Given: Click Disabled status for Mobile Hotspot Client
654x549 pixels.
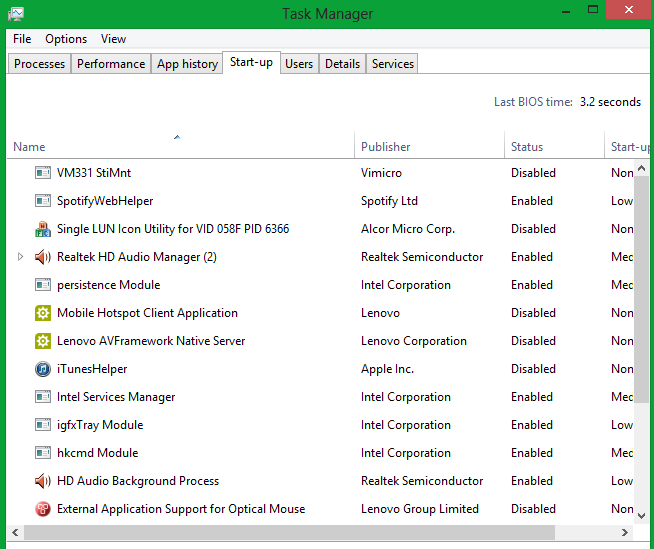Looking at the screenshot, I should 533,313.
